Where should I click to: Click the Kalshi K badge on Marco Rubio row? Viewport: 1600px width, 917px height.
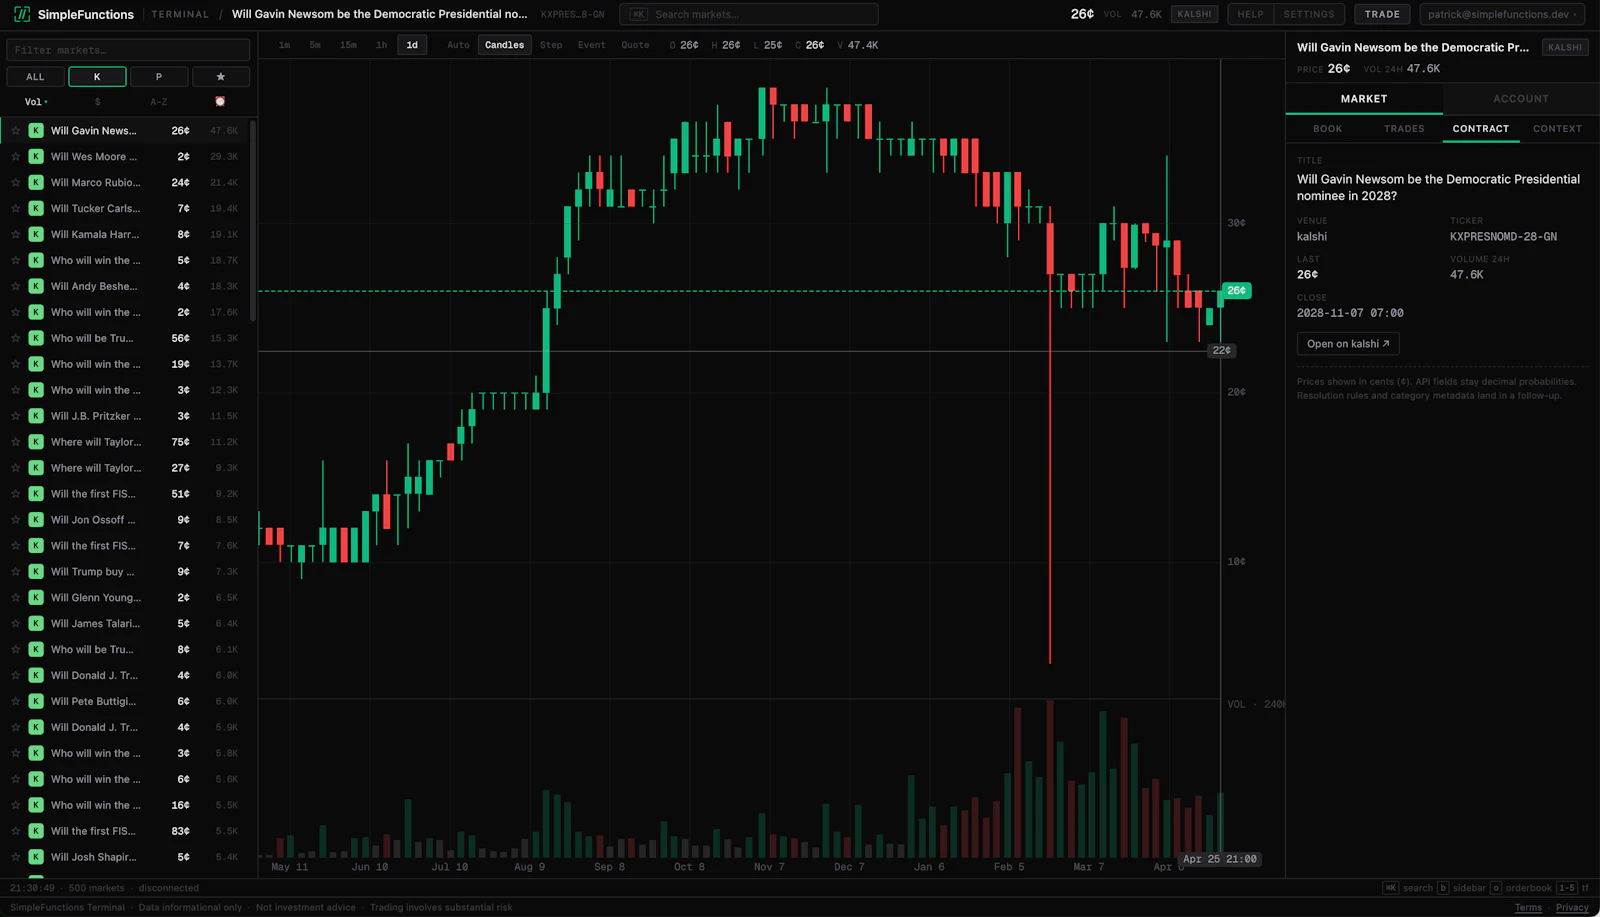click(x=36, y=183)
